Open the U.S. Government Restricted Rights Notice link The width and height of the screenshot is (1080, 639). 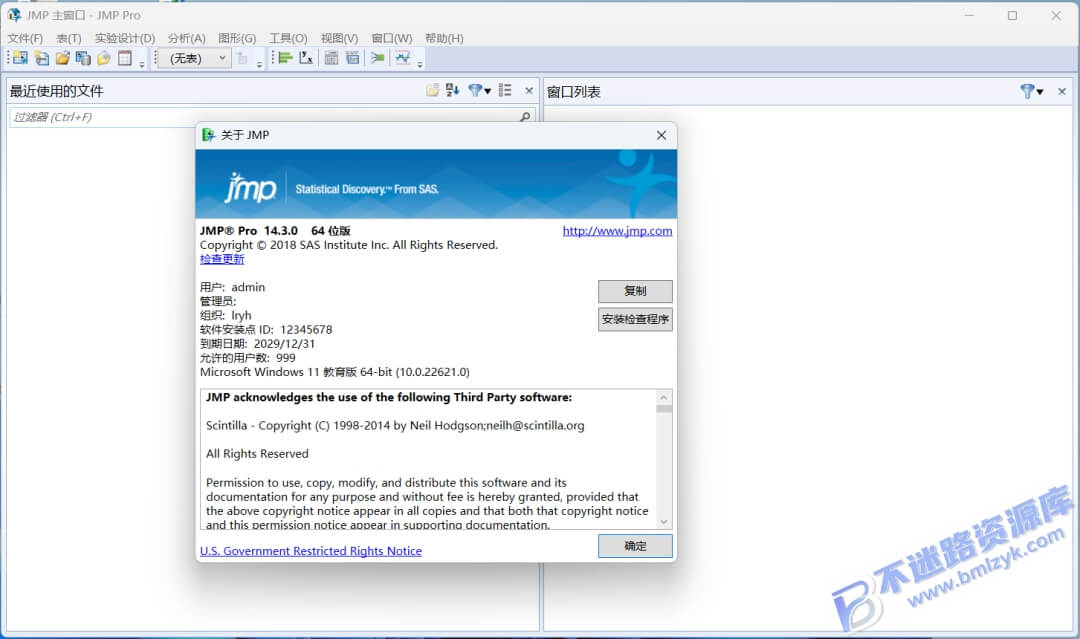[x=311, y=551]
